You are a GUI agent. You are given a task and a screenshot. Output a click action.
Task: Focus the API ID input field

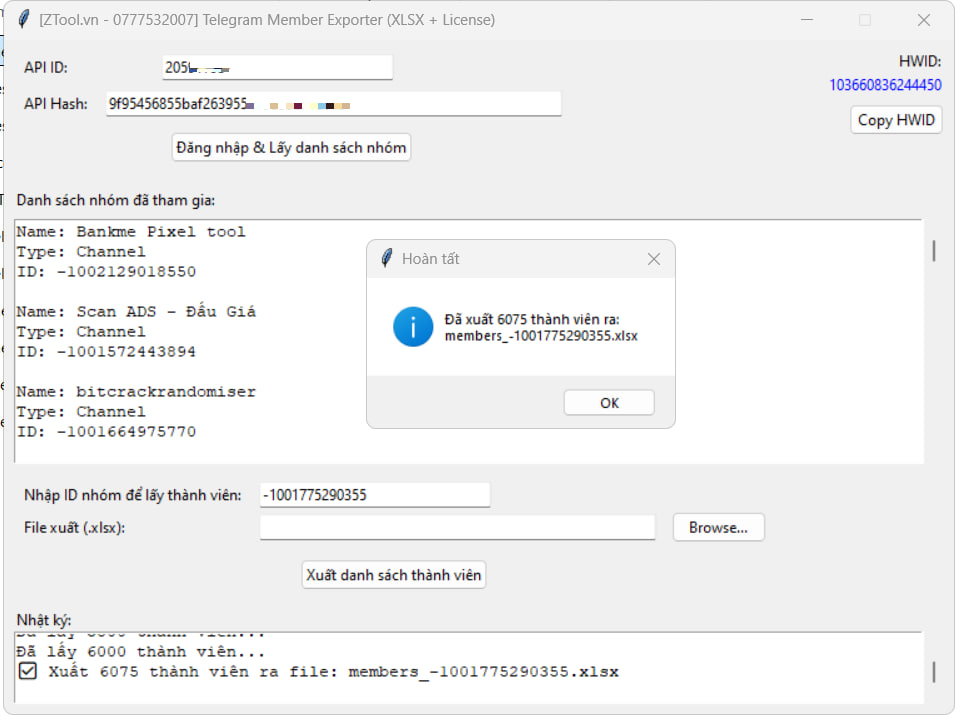click(277, 67)
